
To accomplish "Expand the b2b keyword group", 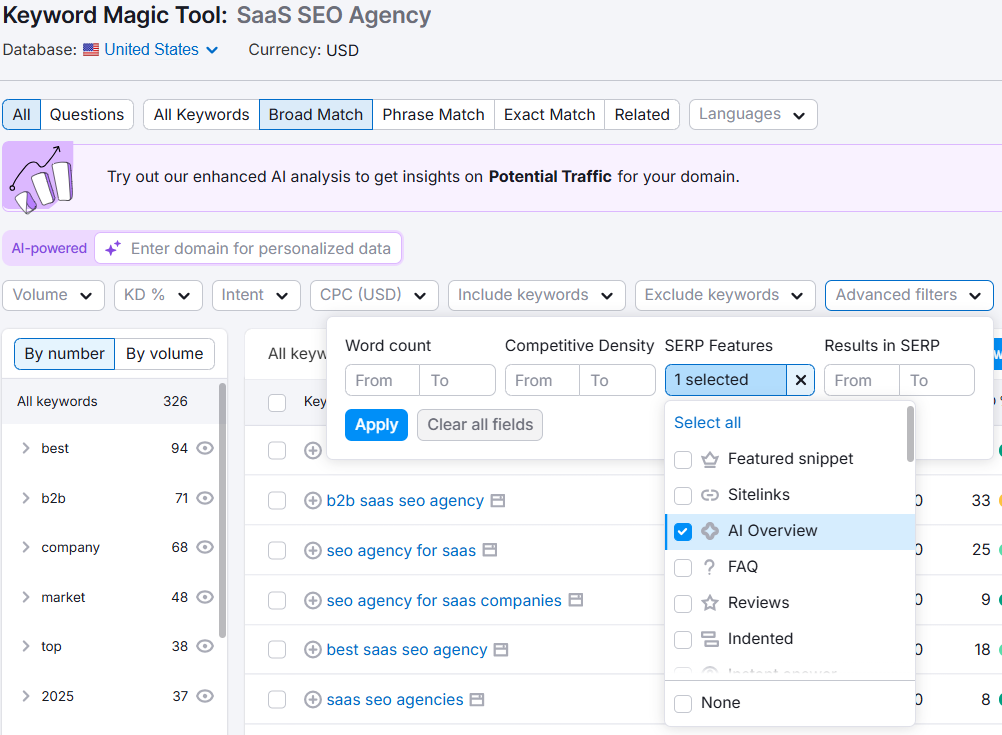I will pos(26,498).
